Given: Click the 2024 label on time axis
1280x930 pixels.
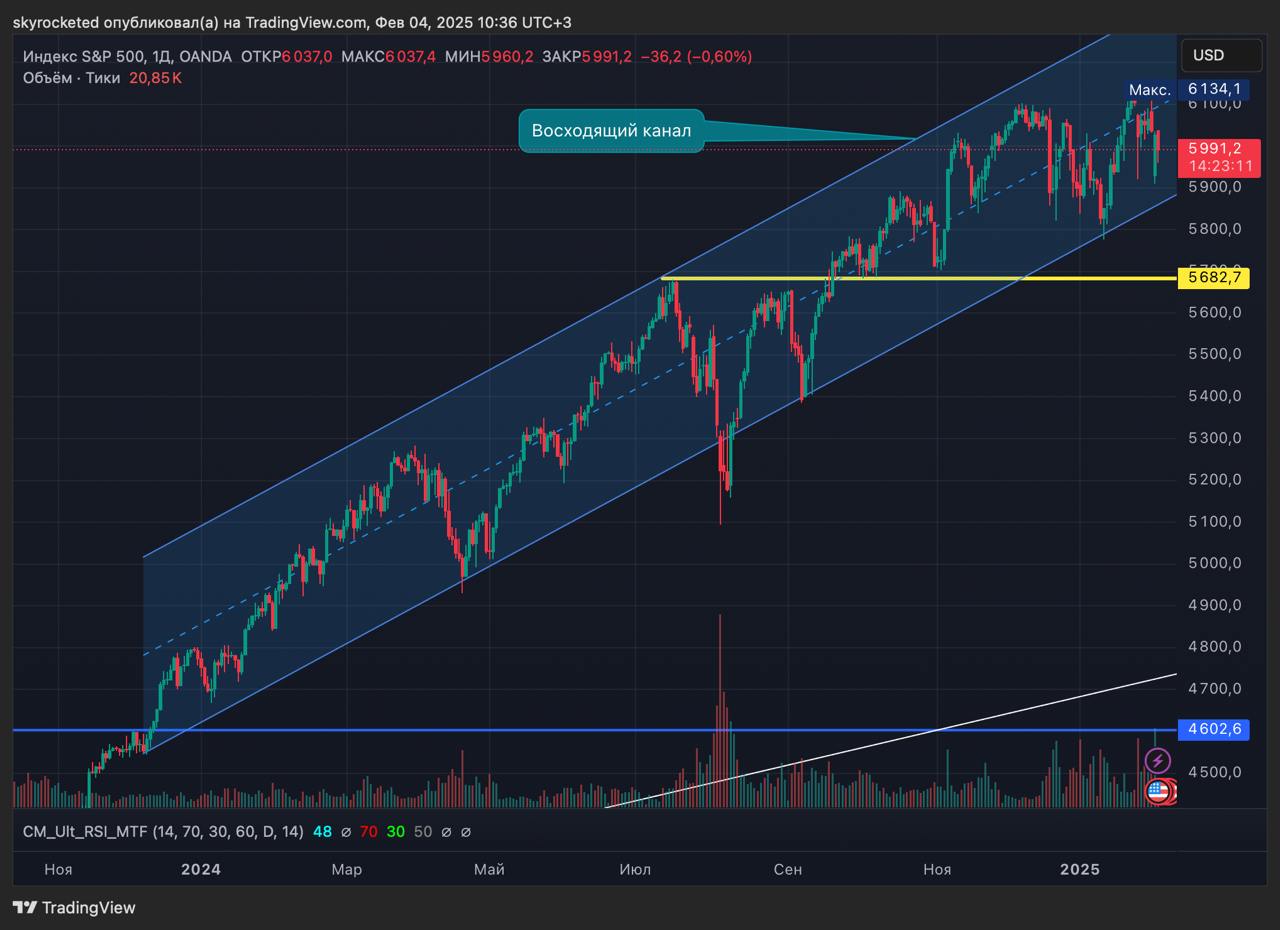Looking at the screenshot, I should click(x=201, y=869).
